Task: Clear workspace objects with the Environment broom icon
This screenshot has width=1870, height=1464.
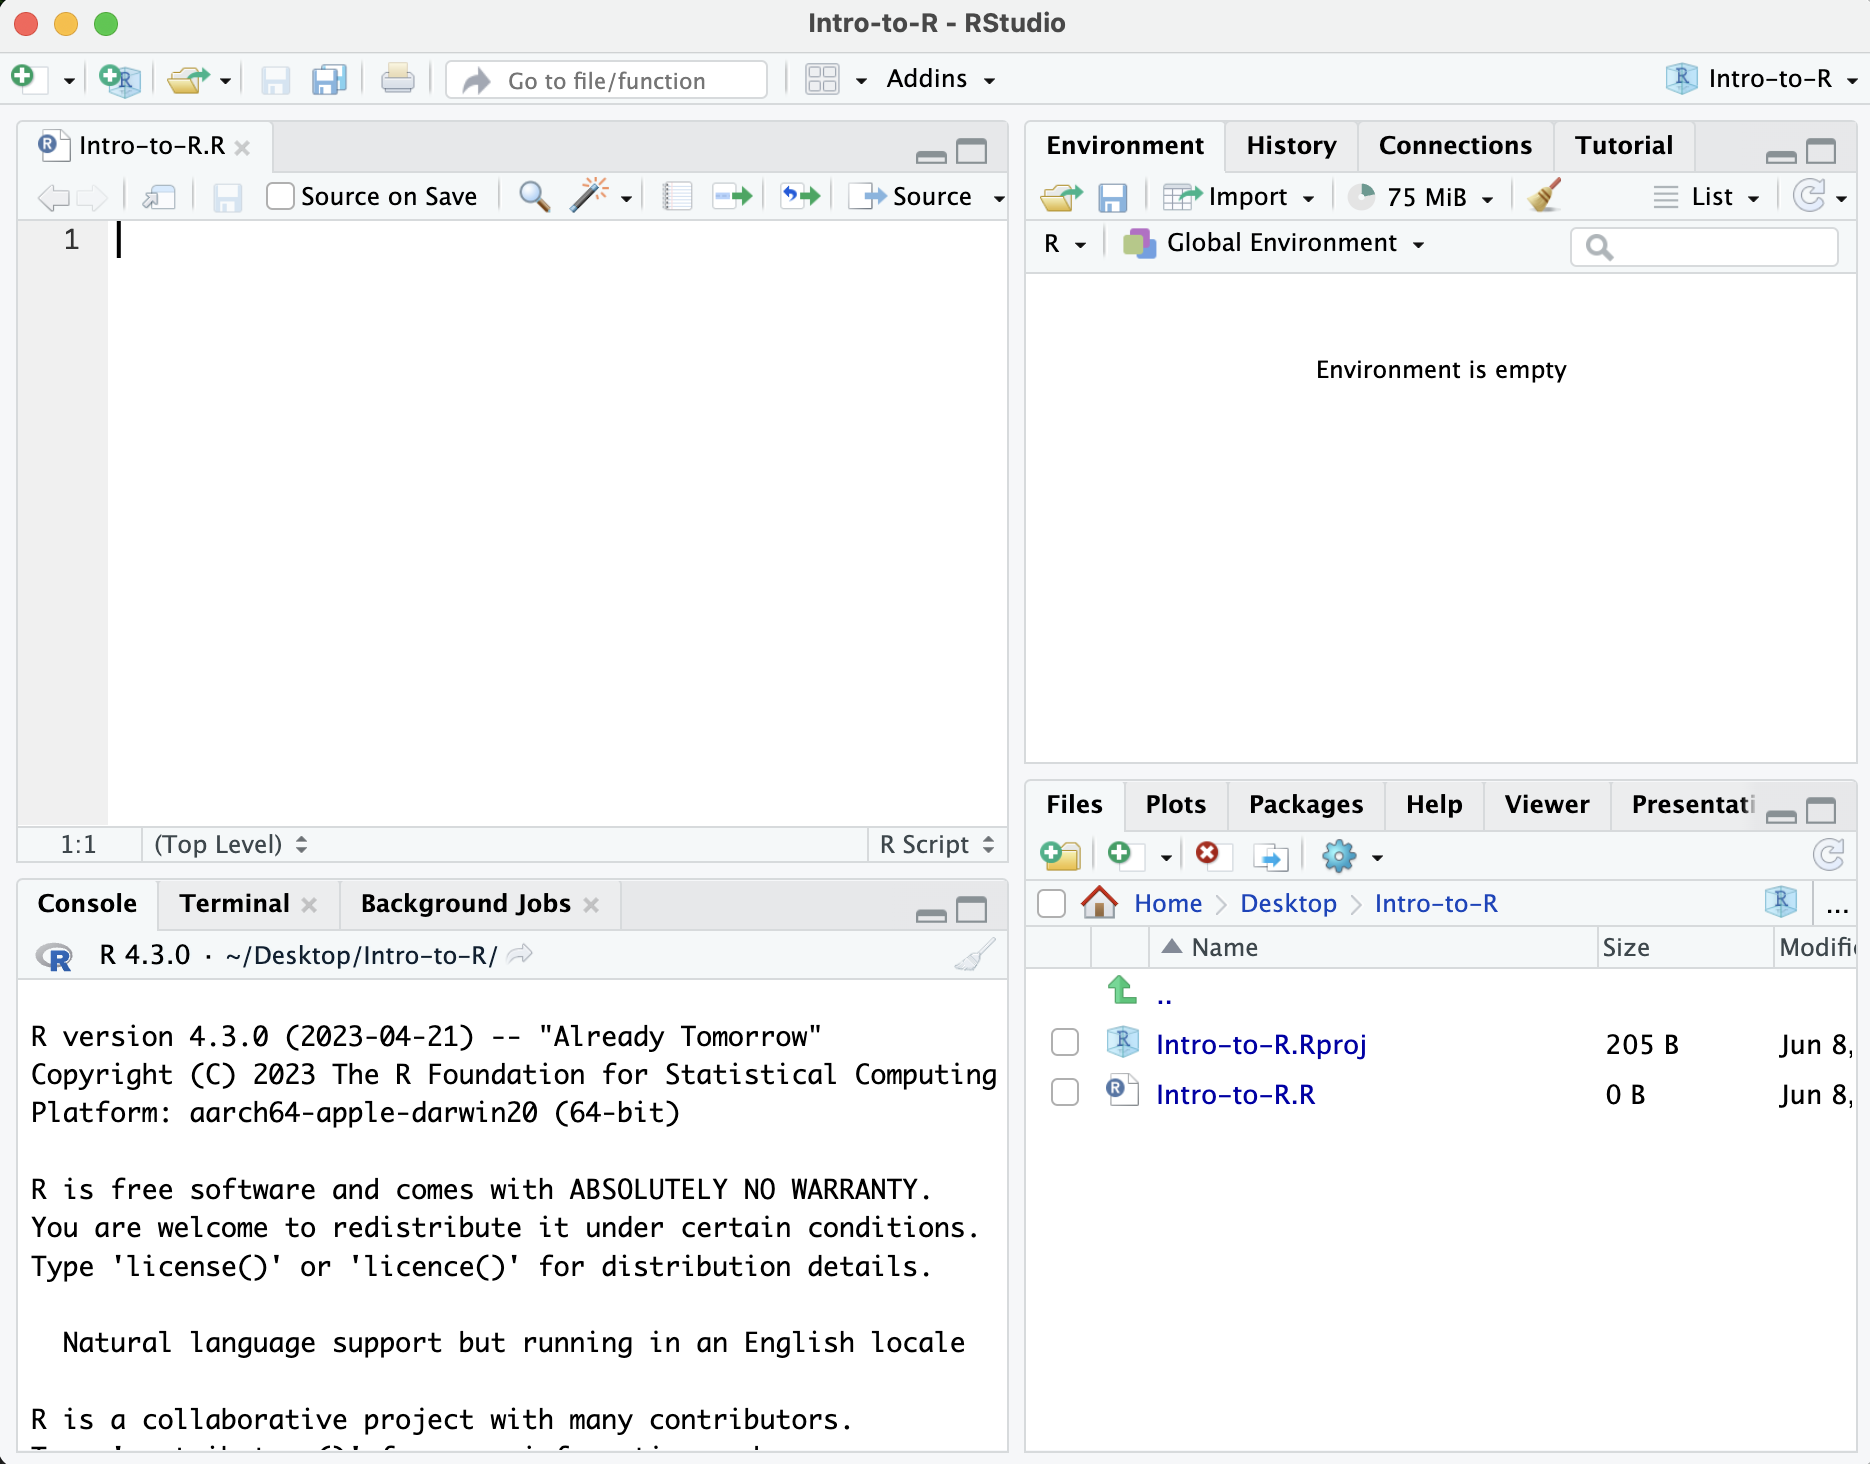Action: (1543, 196)
